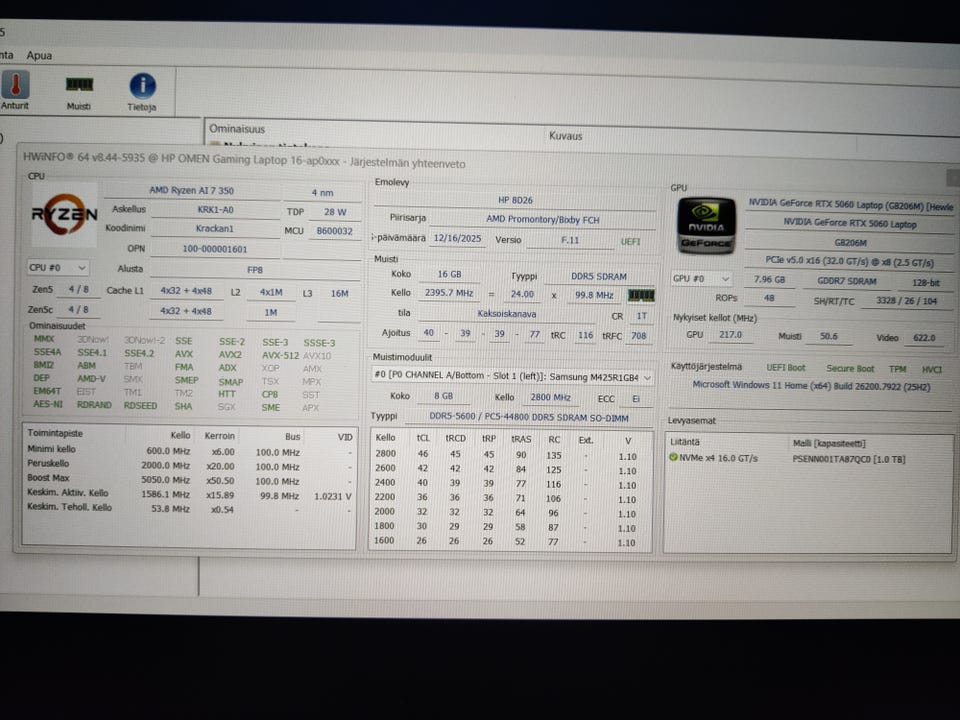The height and width of the screenshot is (720, 960).
Task: Click the DDR5 SDRAM type value
Action: (599, 276)
